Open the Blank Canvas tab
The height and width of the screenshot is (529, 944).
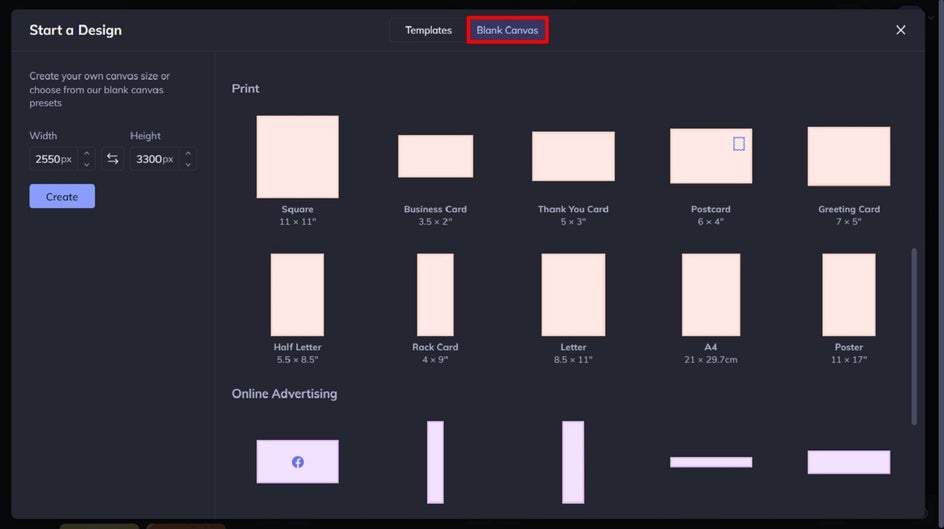coord(508,30)
